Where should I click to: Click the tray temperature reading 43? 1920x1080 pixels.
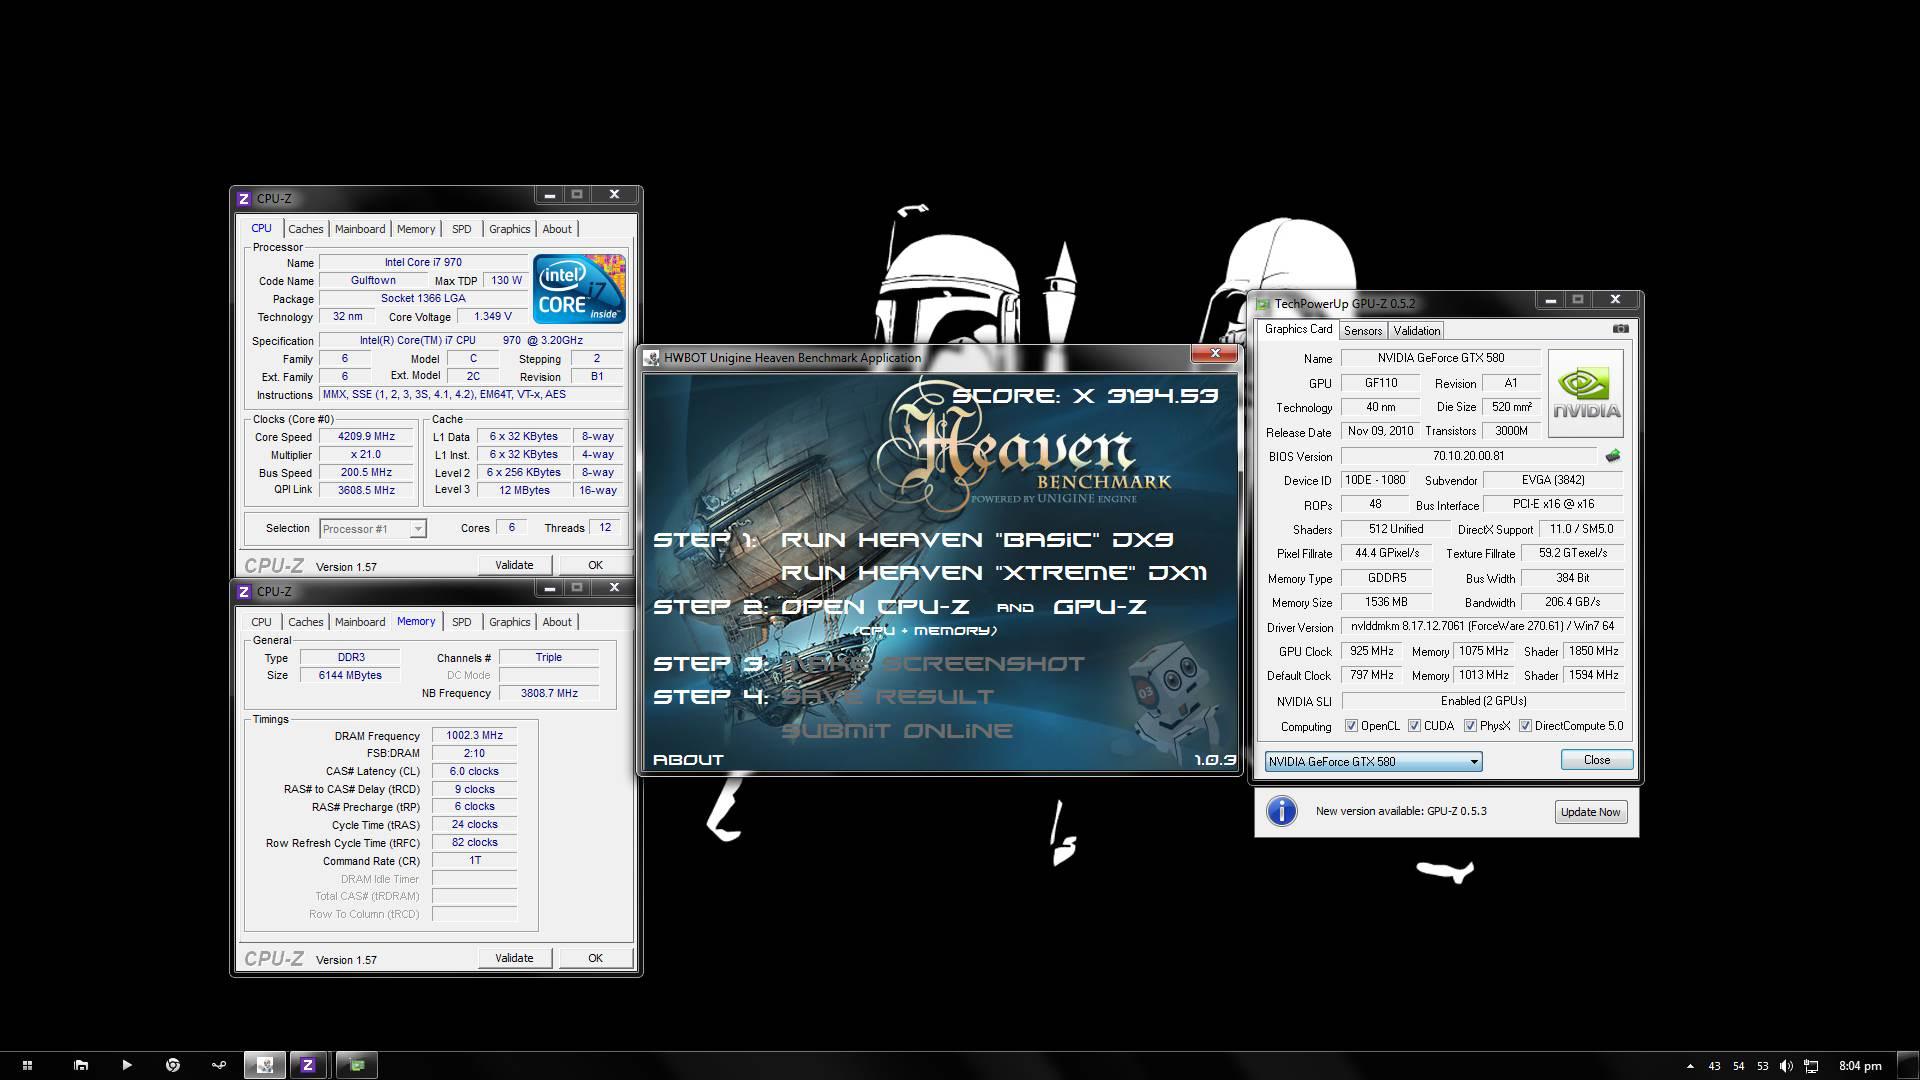click(x=1715, y=1066)
